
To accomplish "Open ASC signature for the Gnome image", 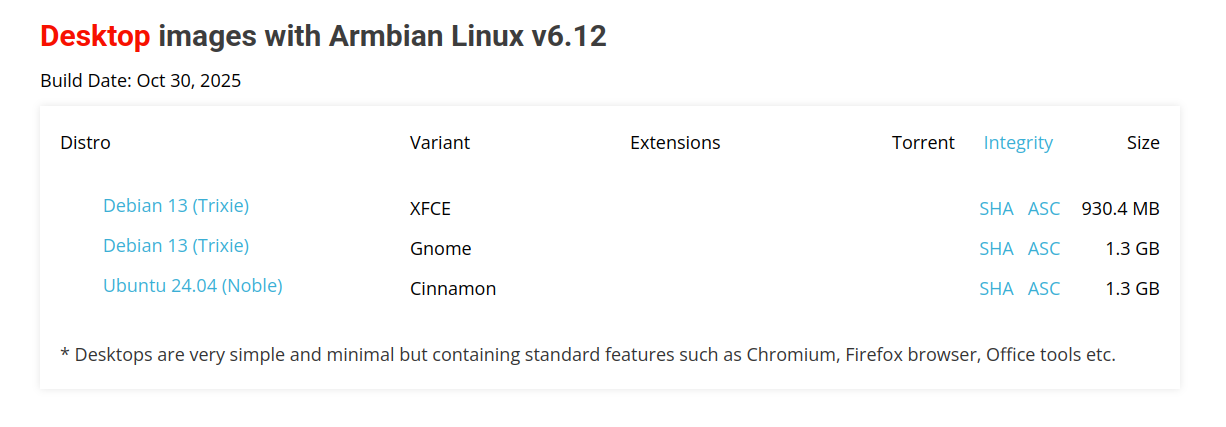I will pos(1044,249).
